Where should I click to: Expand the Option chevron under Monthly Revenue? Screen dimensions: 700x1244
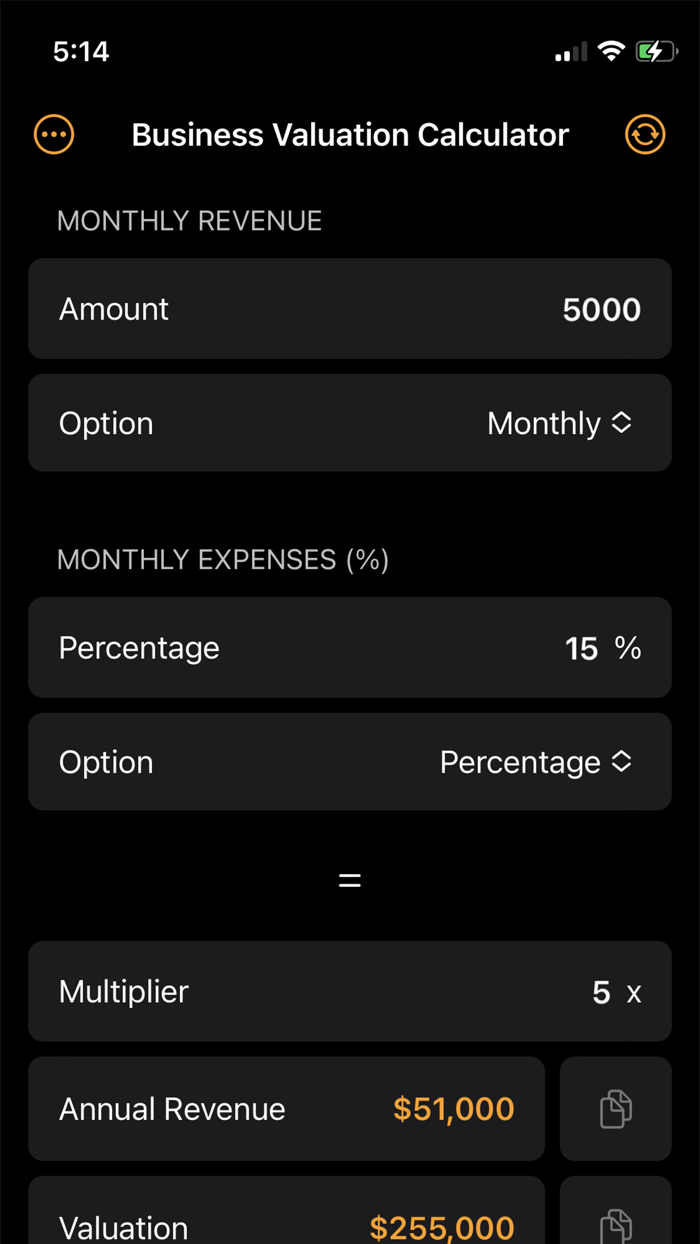pos(622,422)
